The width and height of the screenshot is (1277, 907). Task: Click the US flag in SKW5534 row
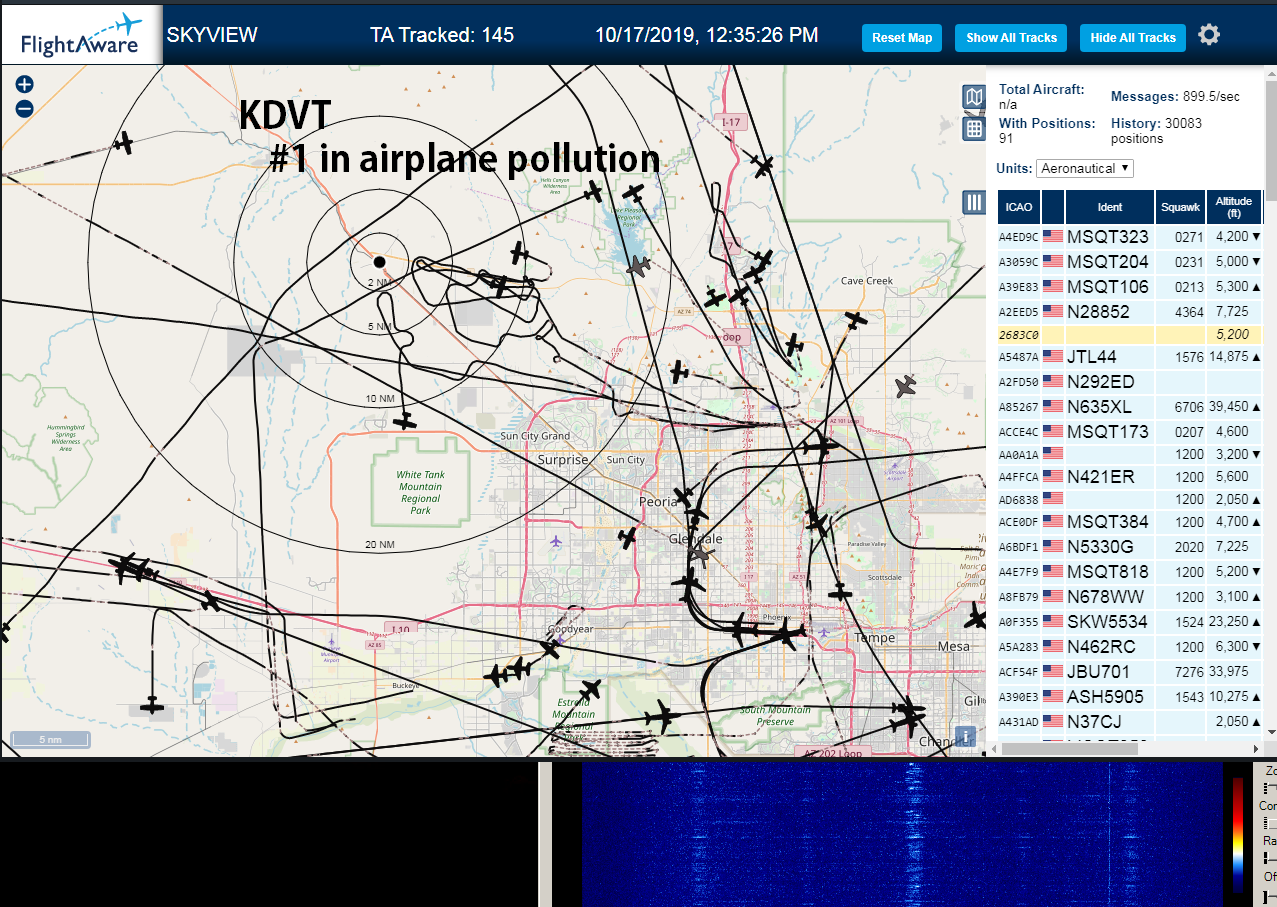[x=1053, y=621]
